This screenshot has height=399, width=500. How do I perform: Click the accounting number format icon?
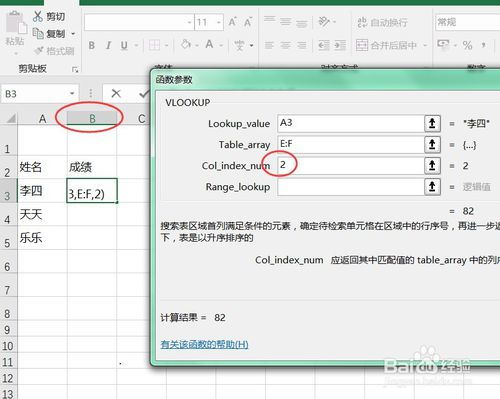coord(443,44)
